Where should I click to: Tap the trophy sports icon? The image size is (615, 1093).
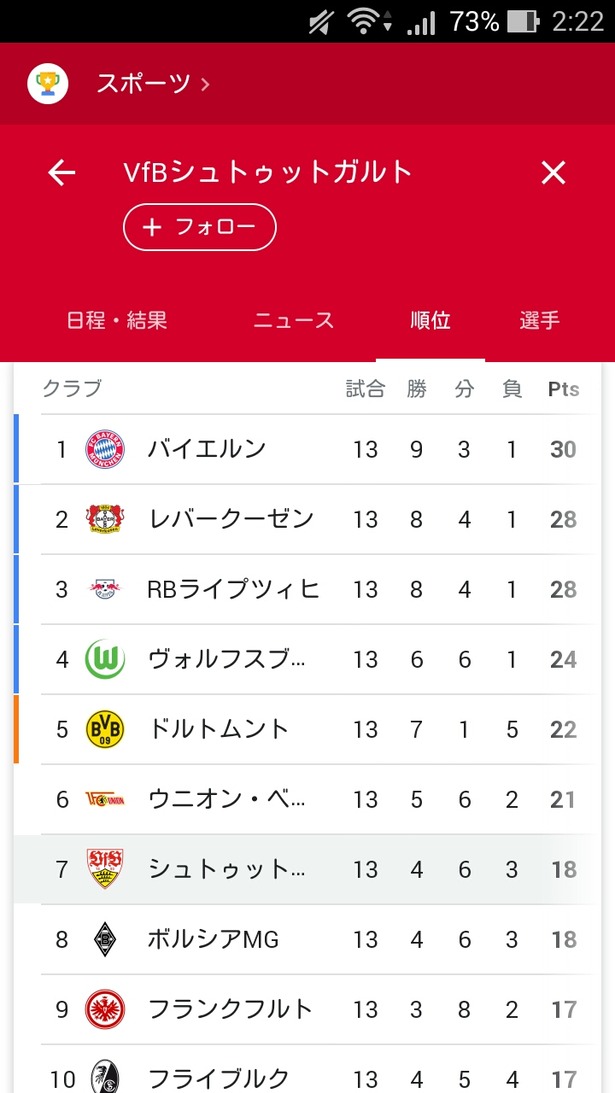[x=47, y=84]
